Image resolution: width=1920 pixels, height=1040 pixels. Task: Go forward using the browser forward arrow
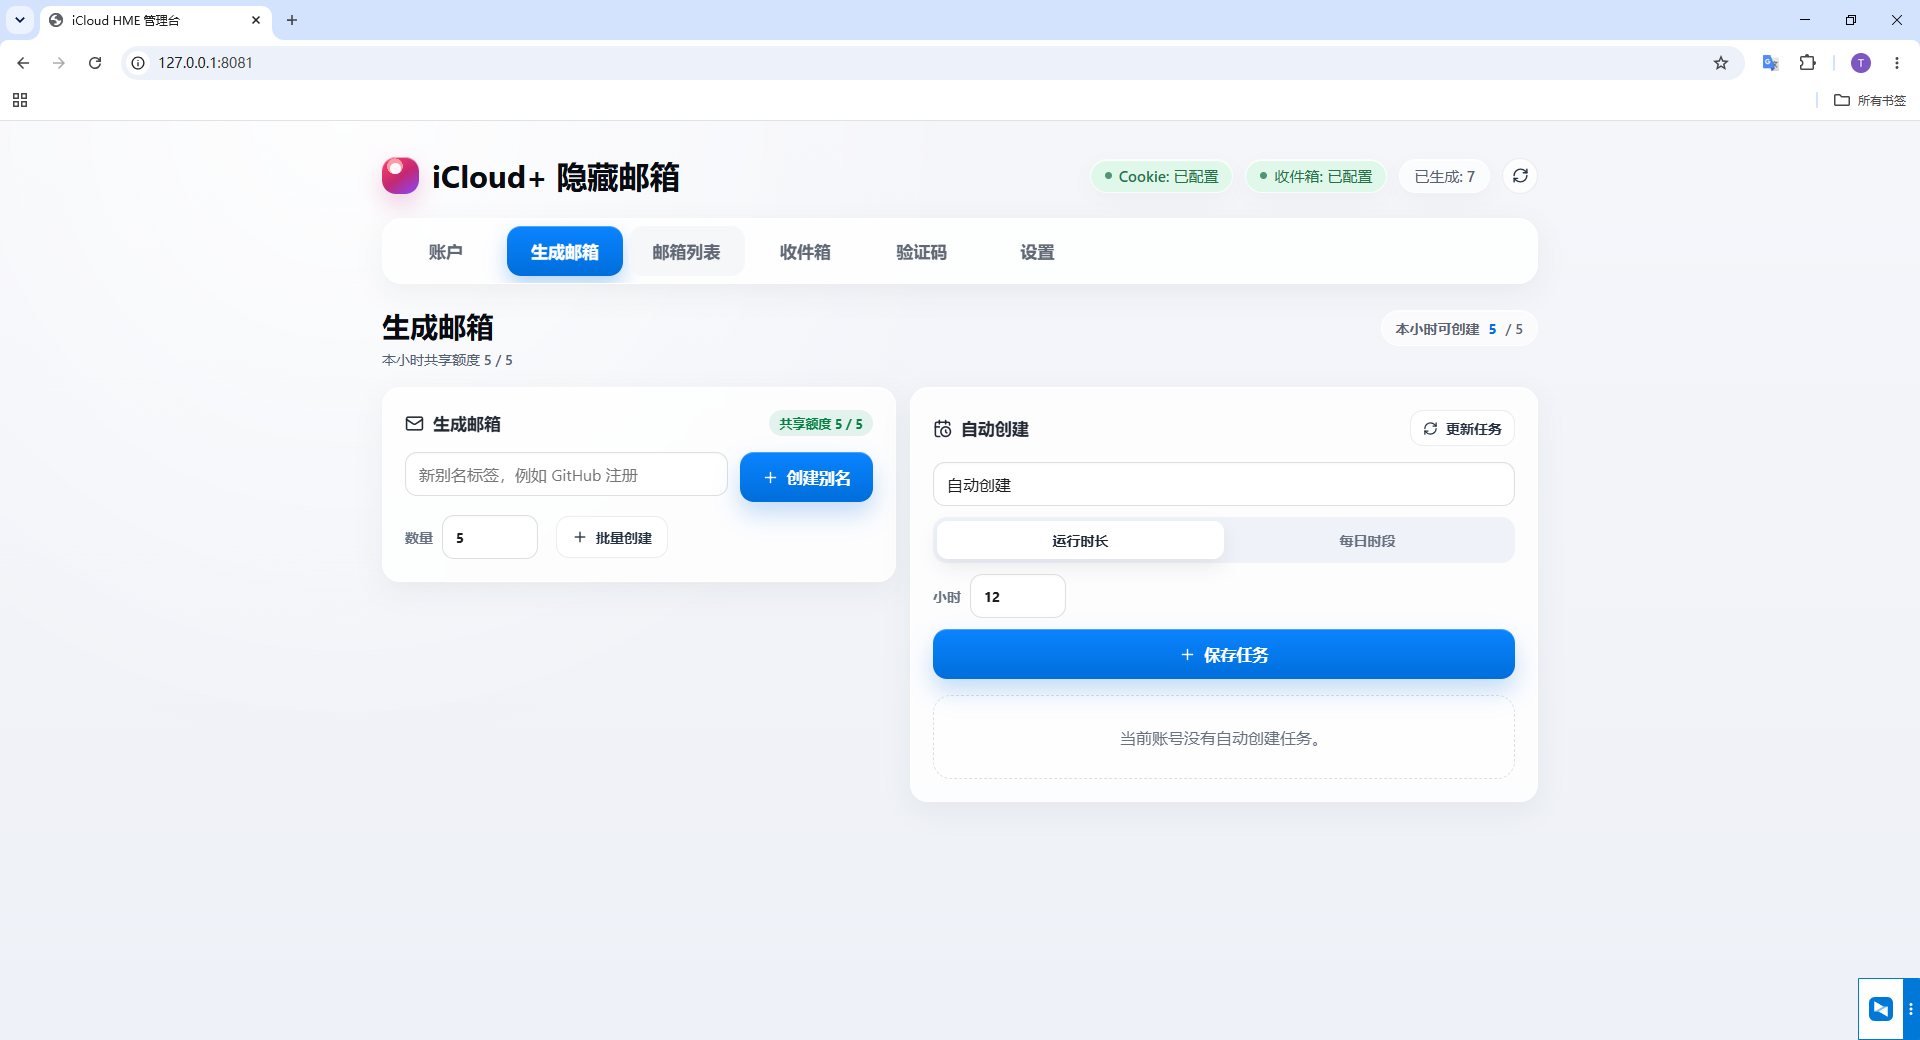(x=59, y=63)
